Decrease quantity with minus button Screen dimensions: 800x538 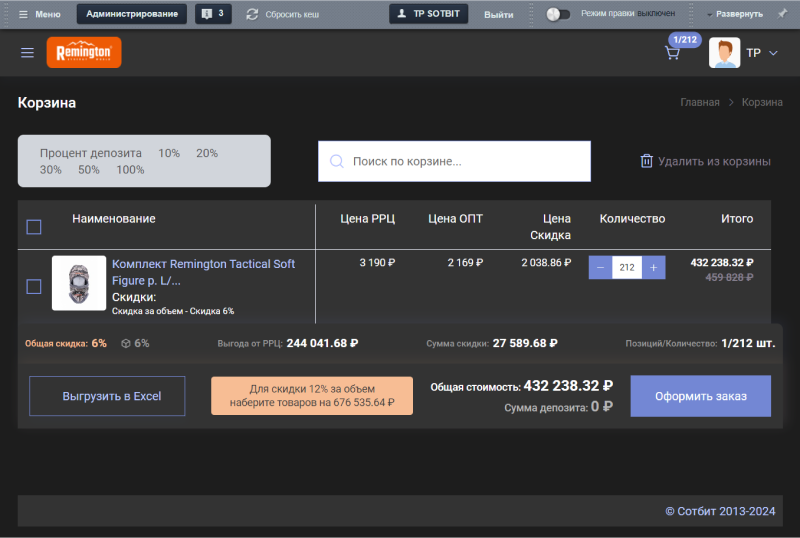pos(601,267)
